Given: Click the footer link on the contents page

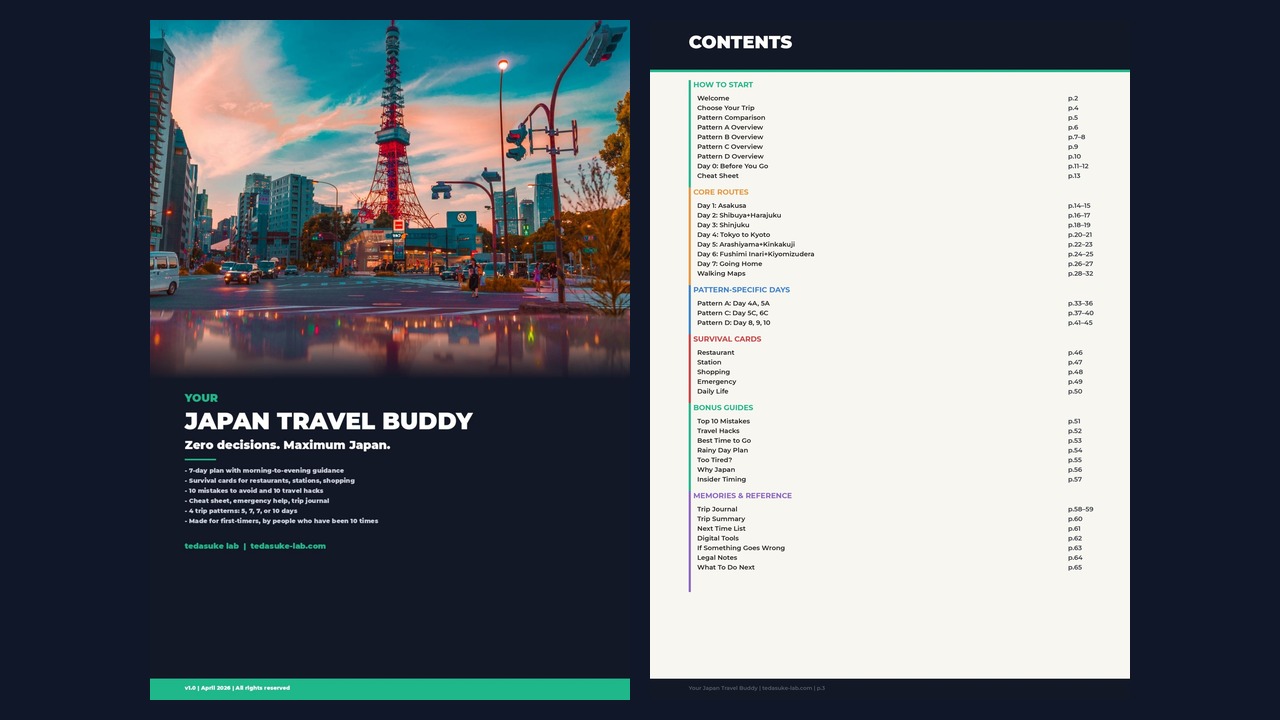Looking at the screenshot, I should click(x=757, y=688).
